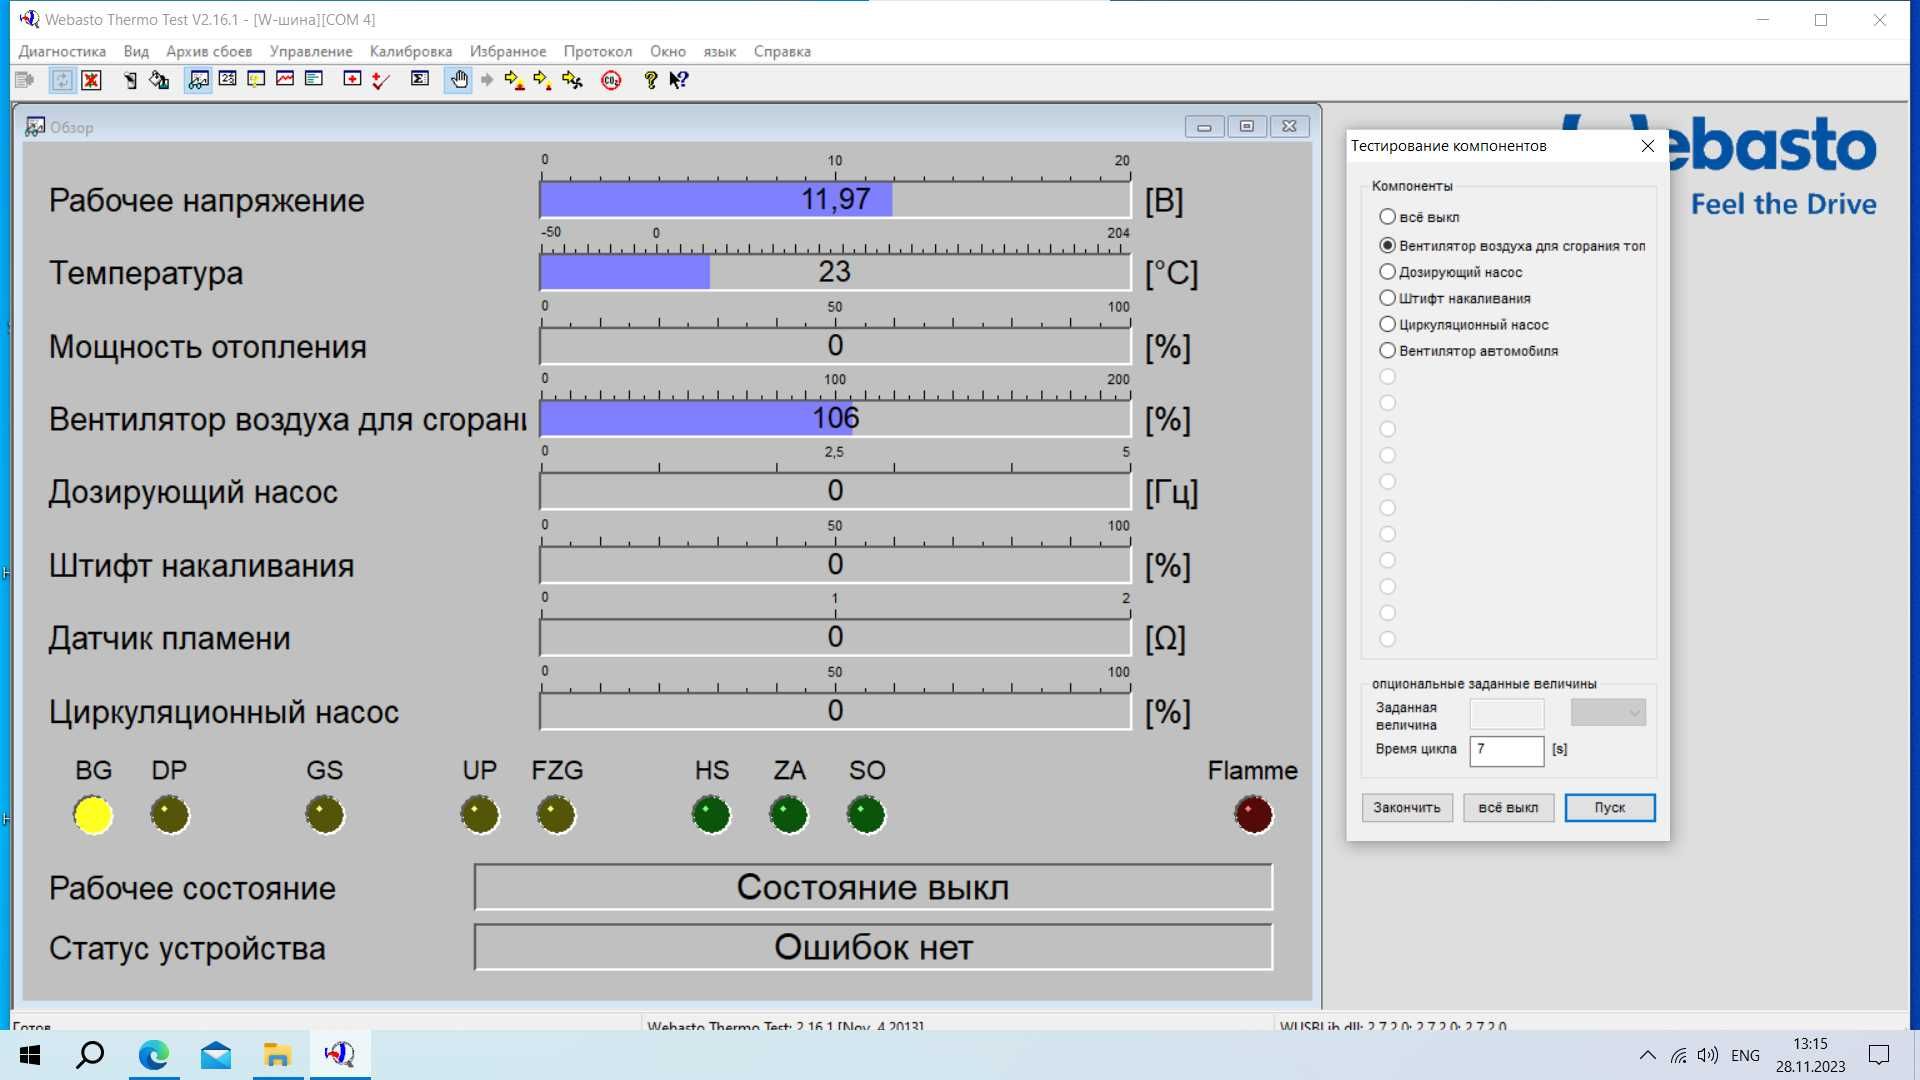Screen dimensions: 1920x1080
Task: Select the 'всё выкл' radio option
Action: (1387, 217)
